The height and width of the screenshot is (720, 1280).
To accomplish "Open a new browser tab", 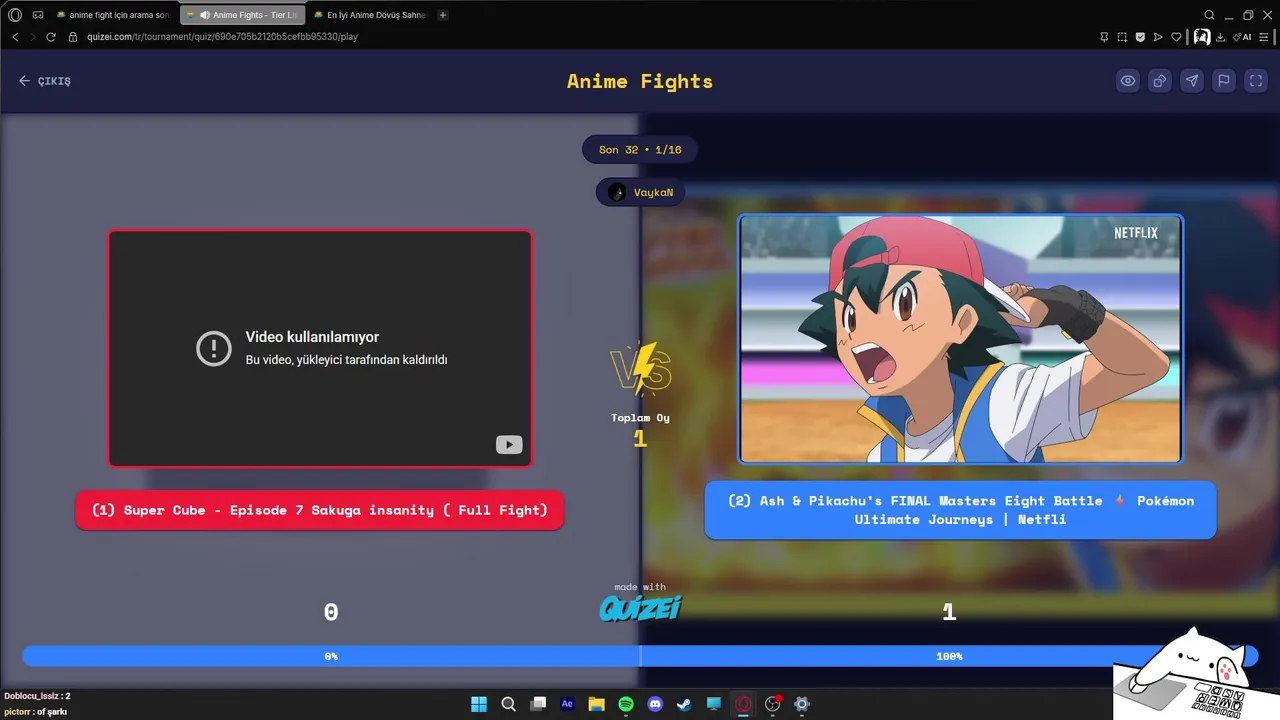I will click(443, 15).
